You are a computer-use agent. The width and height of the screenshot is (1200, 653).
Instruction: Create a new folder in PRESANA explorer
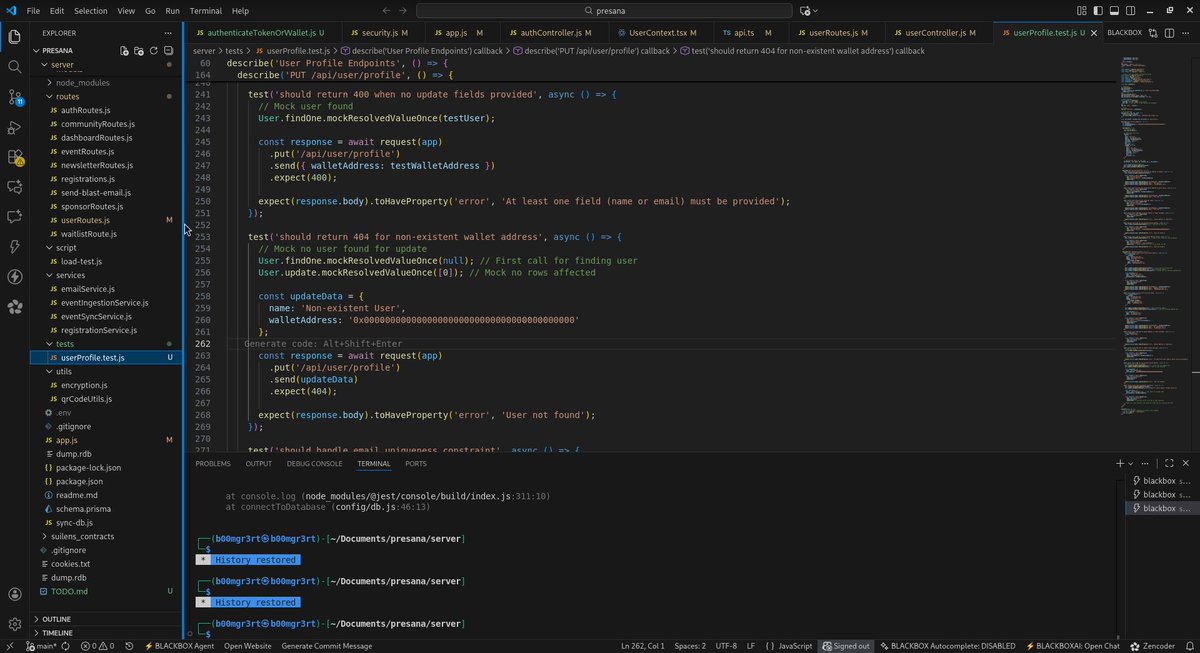pyautogui.click(x=138, y=50)
